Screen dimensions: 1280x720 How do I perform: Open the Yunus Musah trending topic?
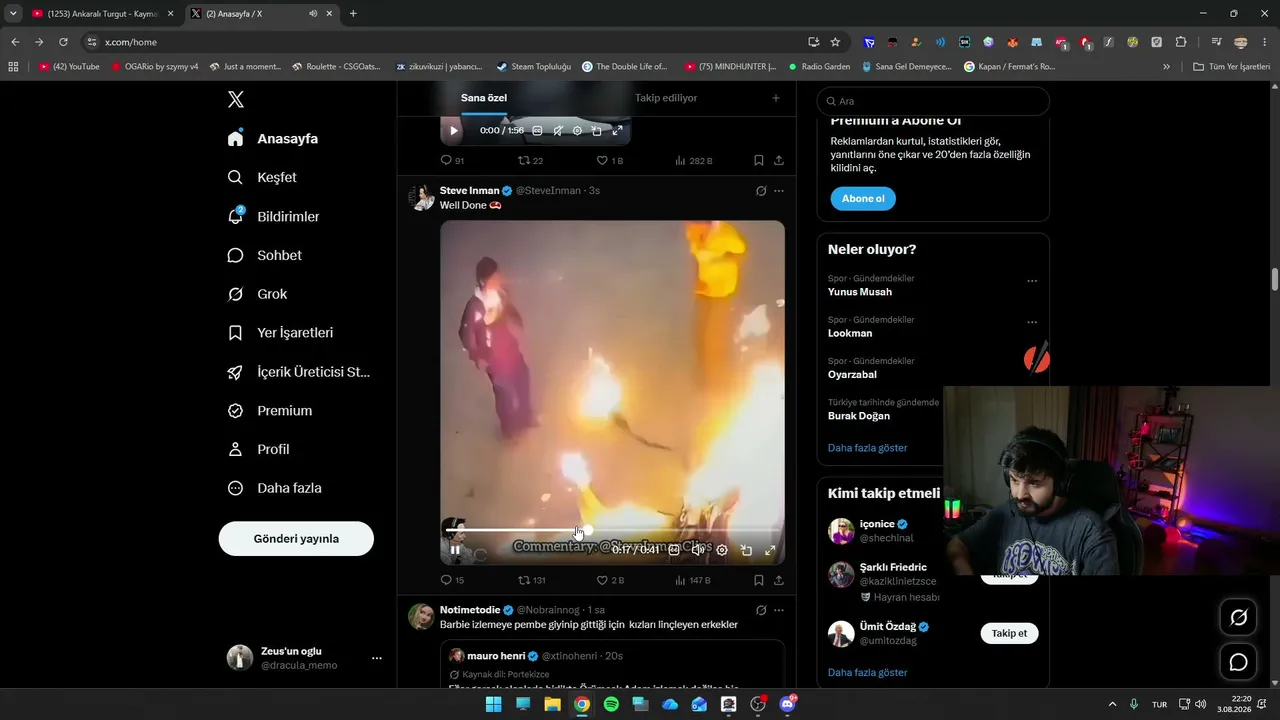860,292
